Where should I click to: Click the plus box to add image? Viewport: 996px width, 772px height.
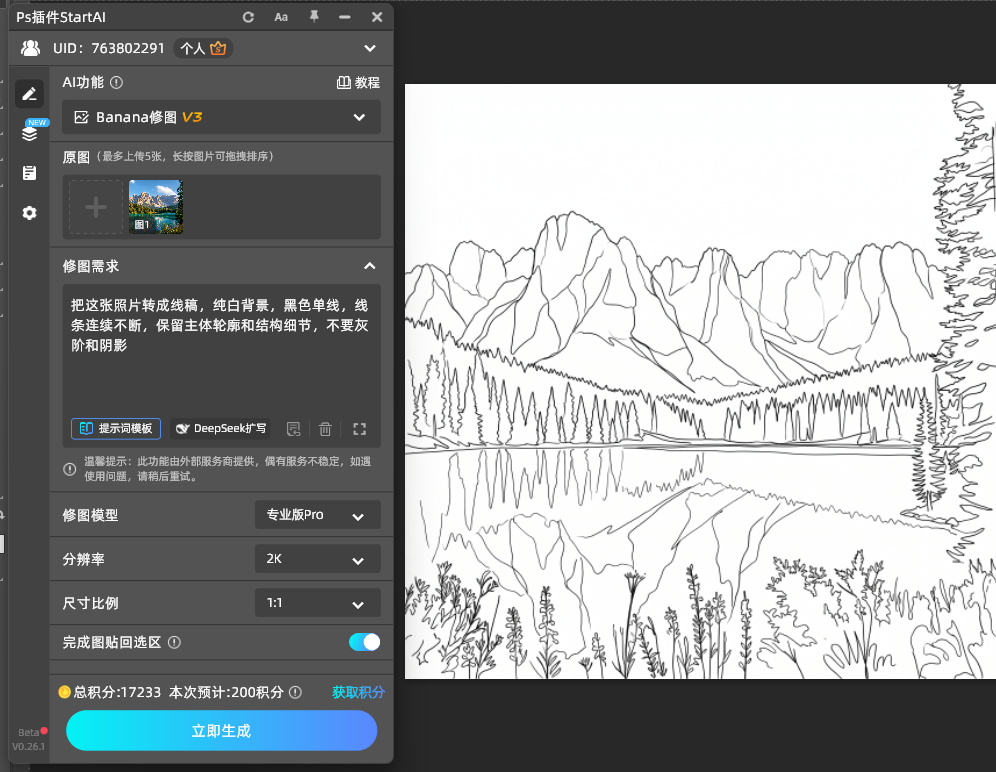coord(96,207)
